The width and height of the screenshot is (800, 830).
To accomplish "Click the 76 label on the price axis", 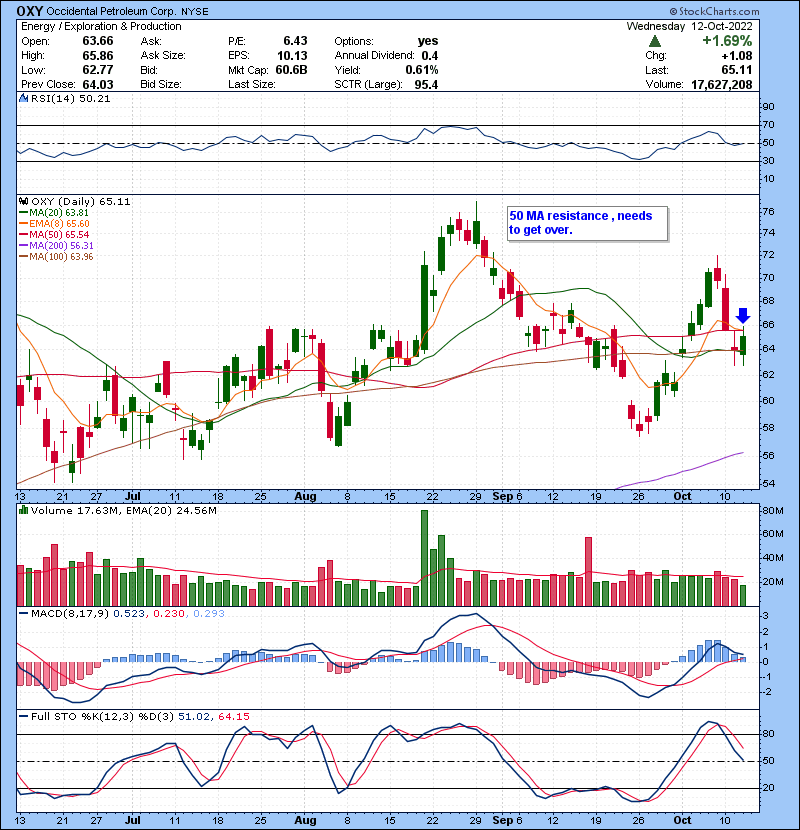I will coord(768,212).
